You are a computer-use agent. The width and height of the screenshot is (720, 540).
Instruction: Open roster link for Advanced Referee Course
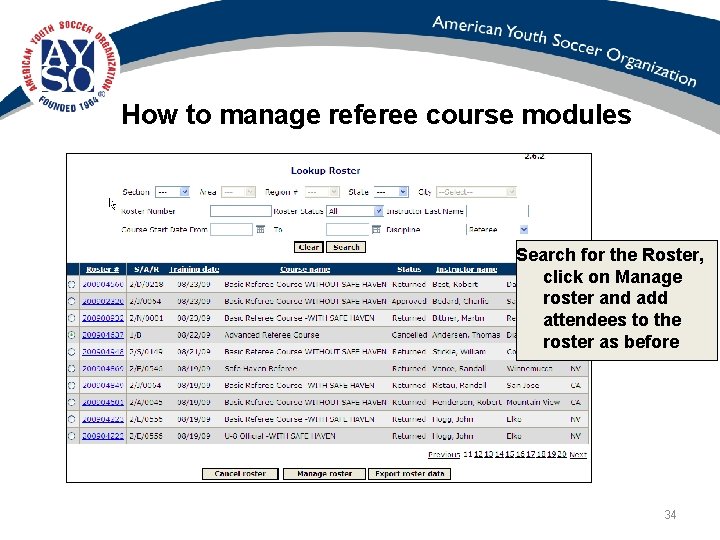(103, 335)
